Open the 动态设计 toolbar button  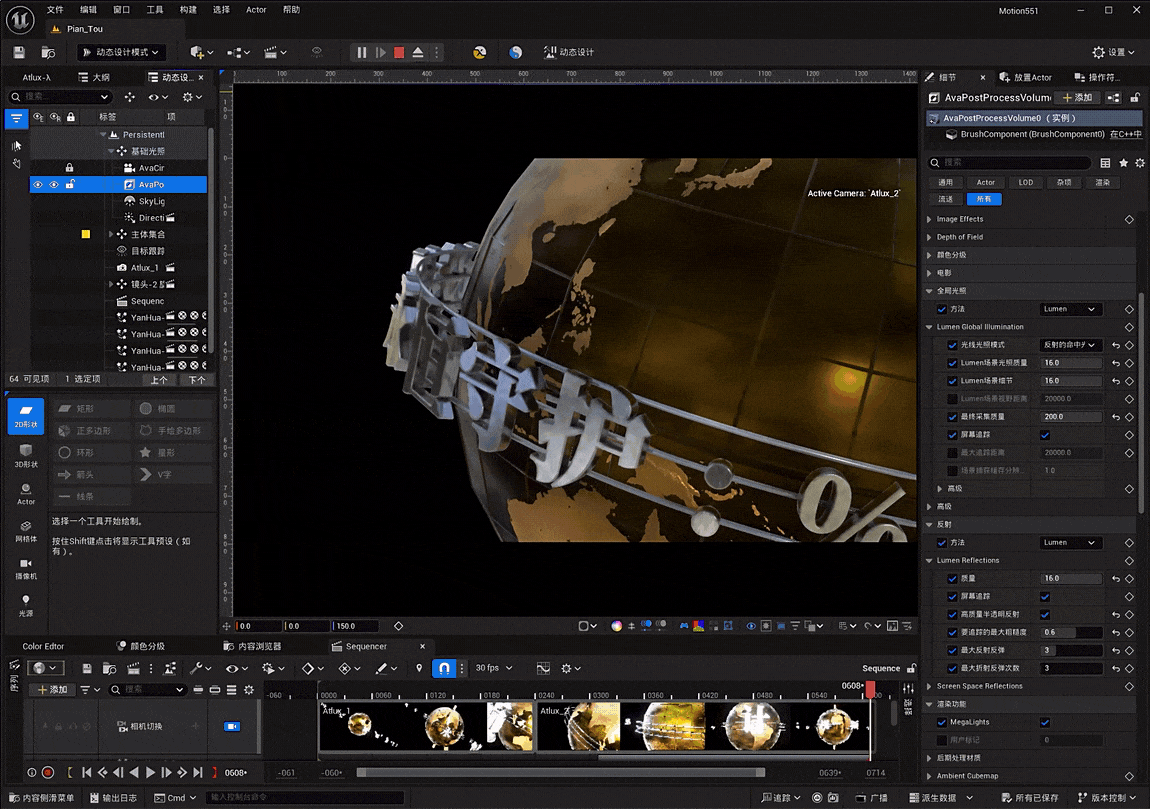568,52
